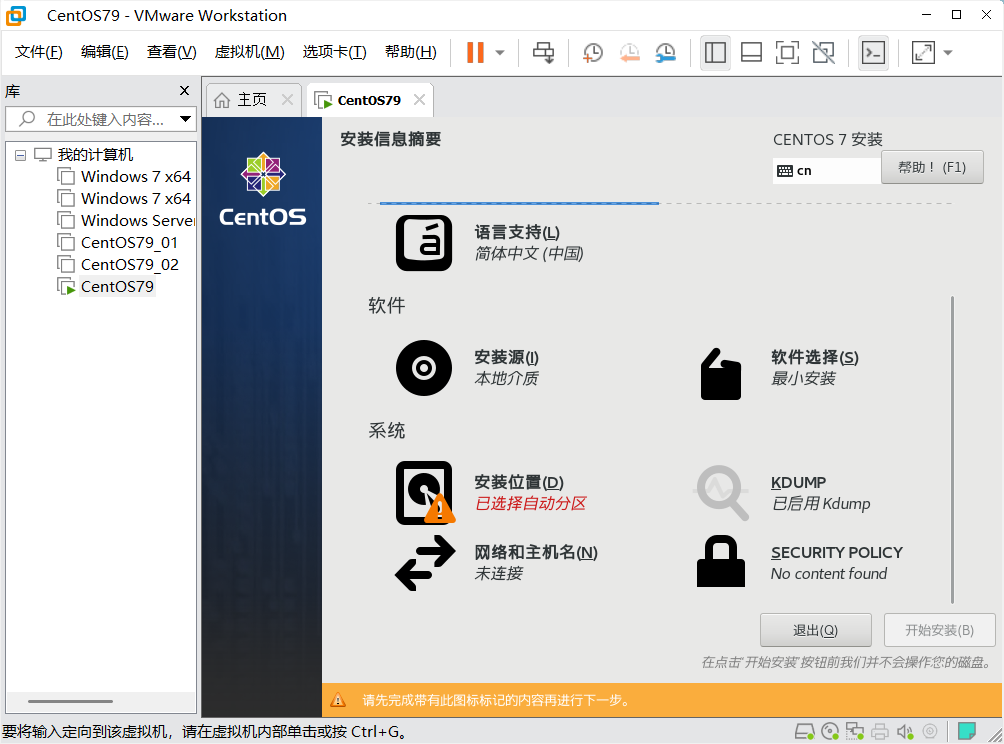Click the cn keyboard layout indicator
Image resolution: width=1004 pixels, height=744 pixels.
(826, 171)
